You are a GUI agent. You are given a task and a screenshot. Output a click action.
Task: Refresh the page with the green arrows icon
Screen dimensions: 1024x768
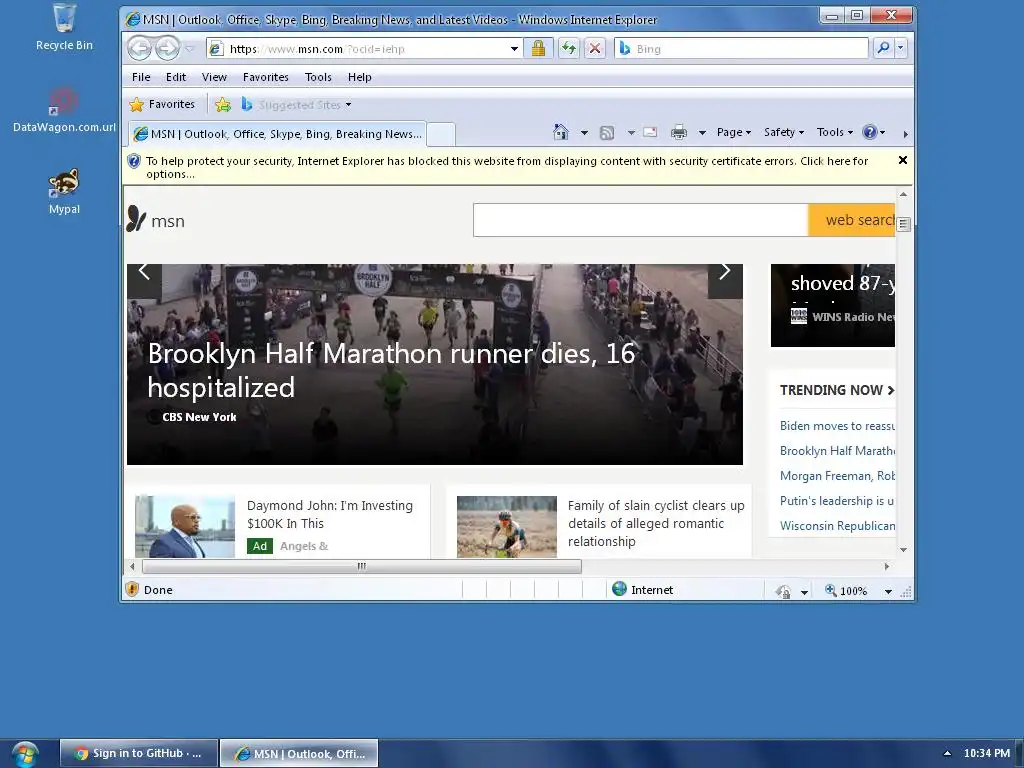click(569, 48)
